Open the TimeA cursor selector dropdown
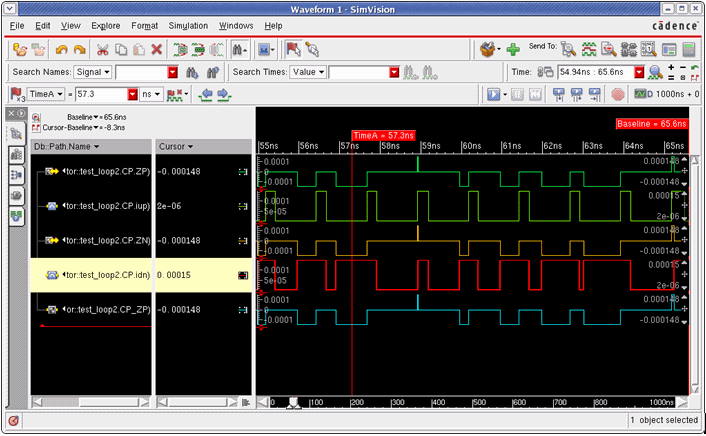 point(46,94)
